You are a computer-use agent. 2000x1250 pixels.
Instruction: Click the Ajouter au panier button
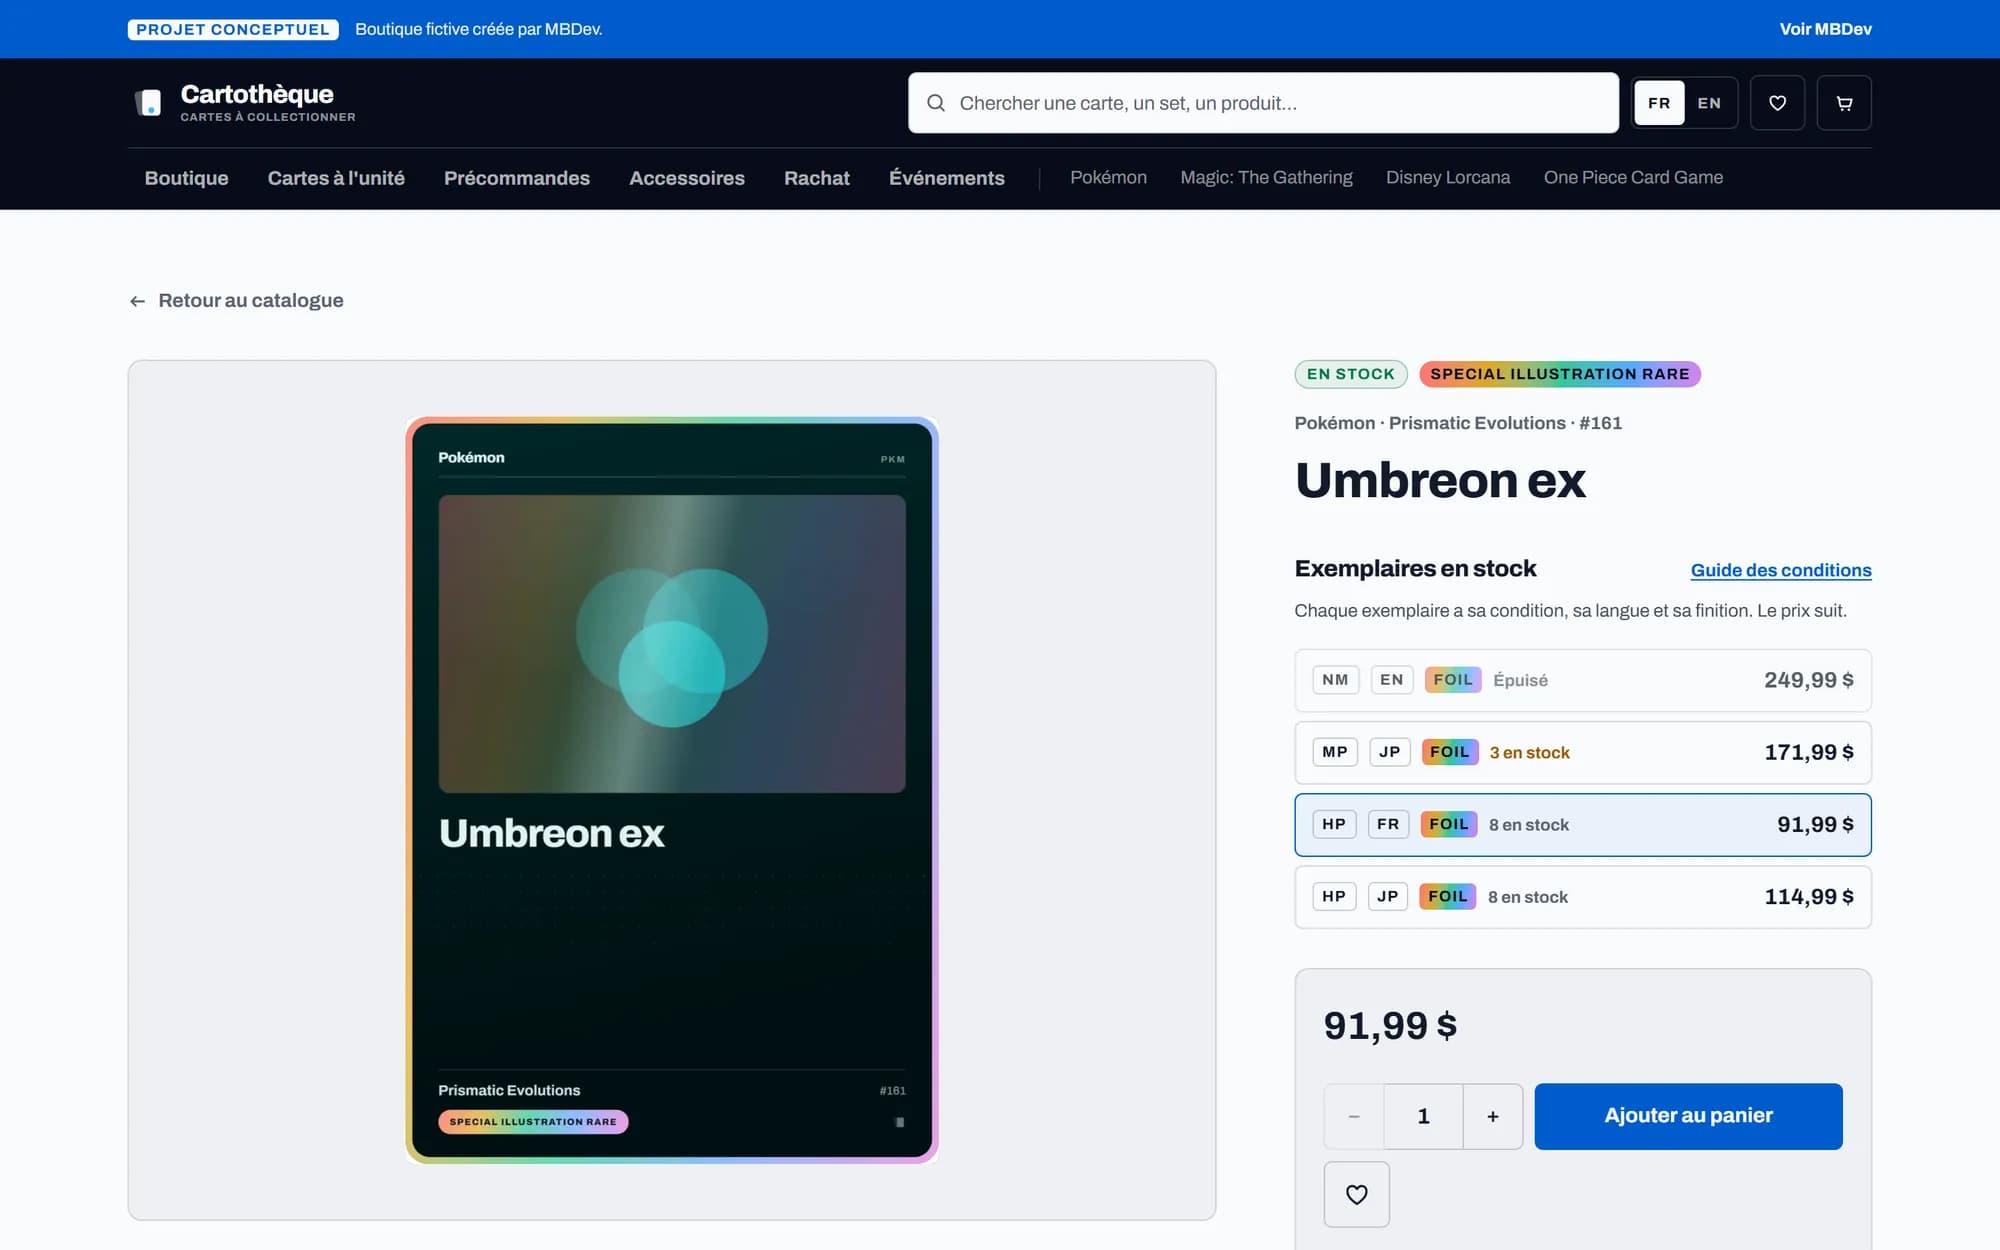pyautogui.click(x=1688, y=1116)
